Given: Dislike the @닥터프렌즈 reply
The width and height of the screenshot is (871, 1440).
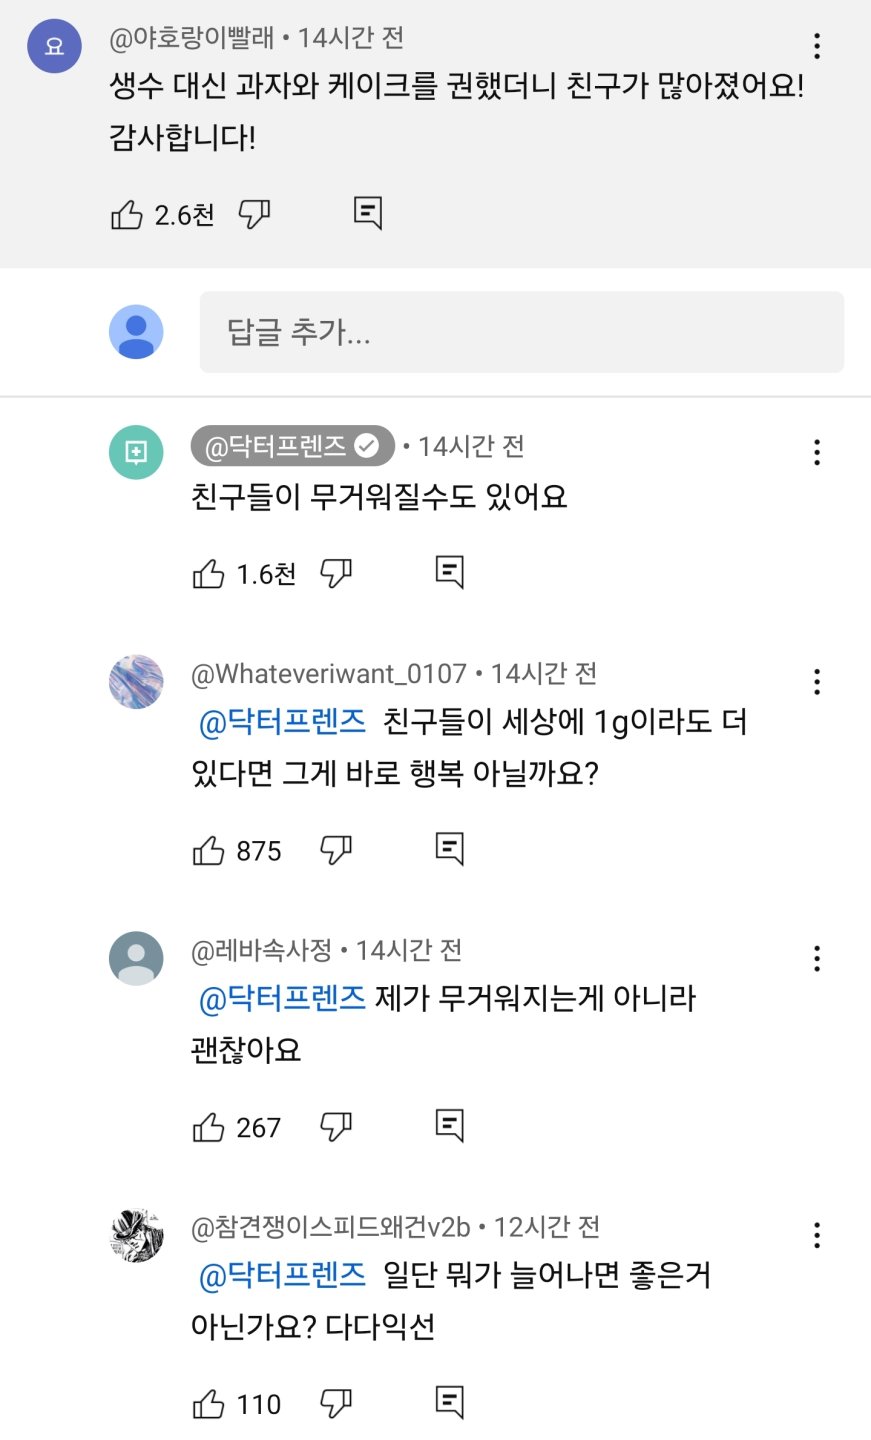Looking at the screenshot, I should 337,571.
